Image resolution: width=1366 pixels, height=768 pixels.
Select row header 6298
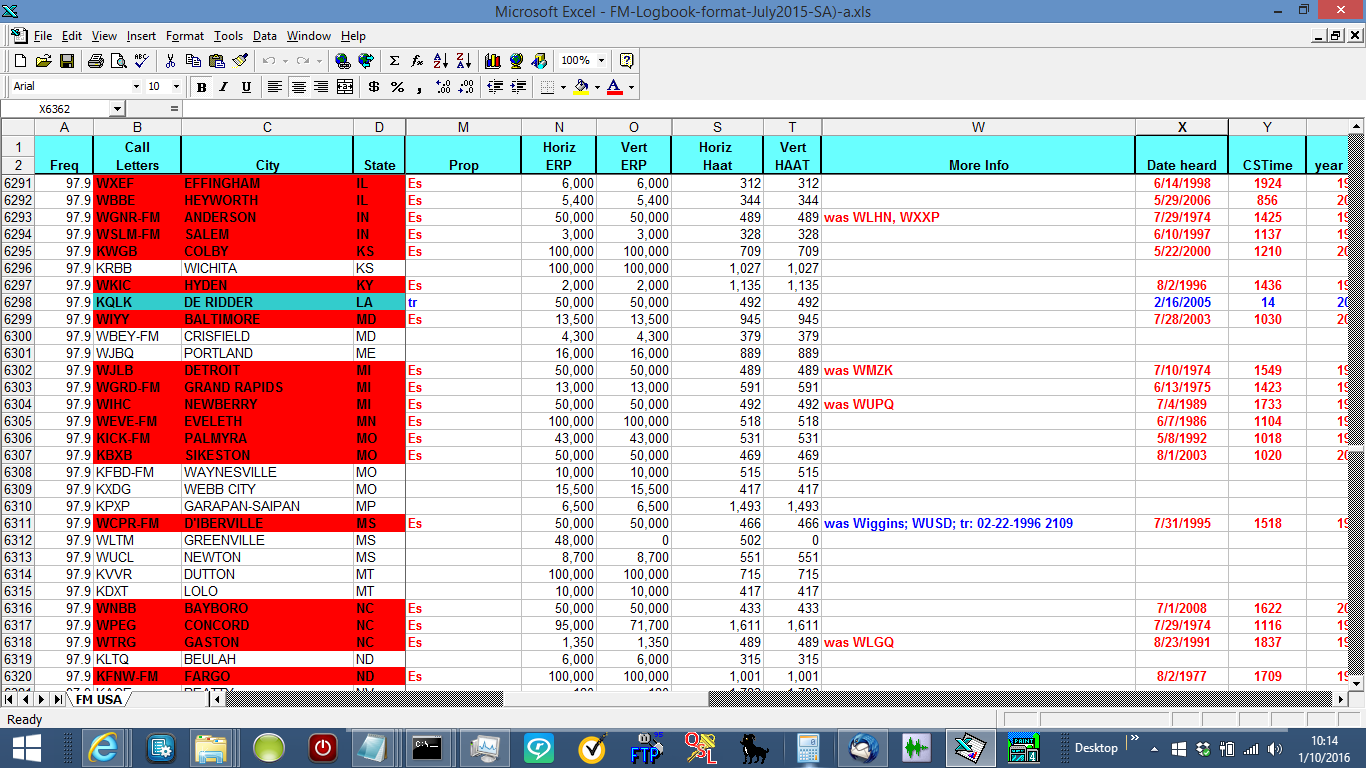(18, 302)
